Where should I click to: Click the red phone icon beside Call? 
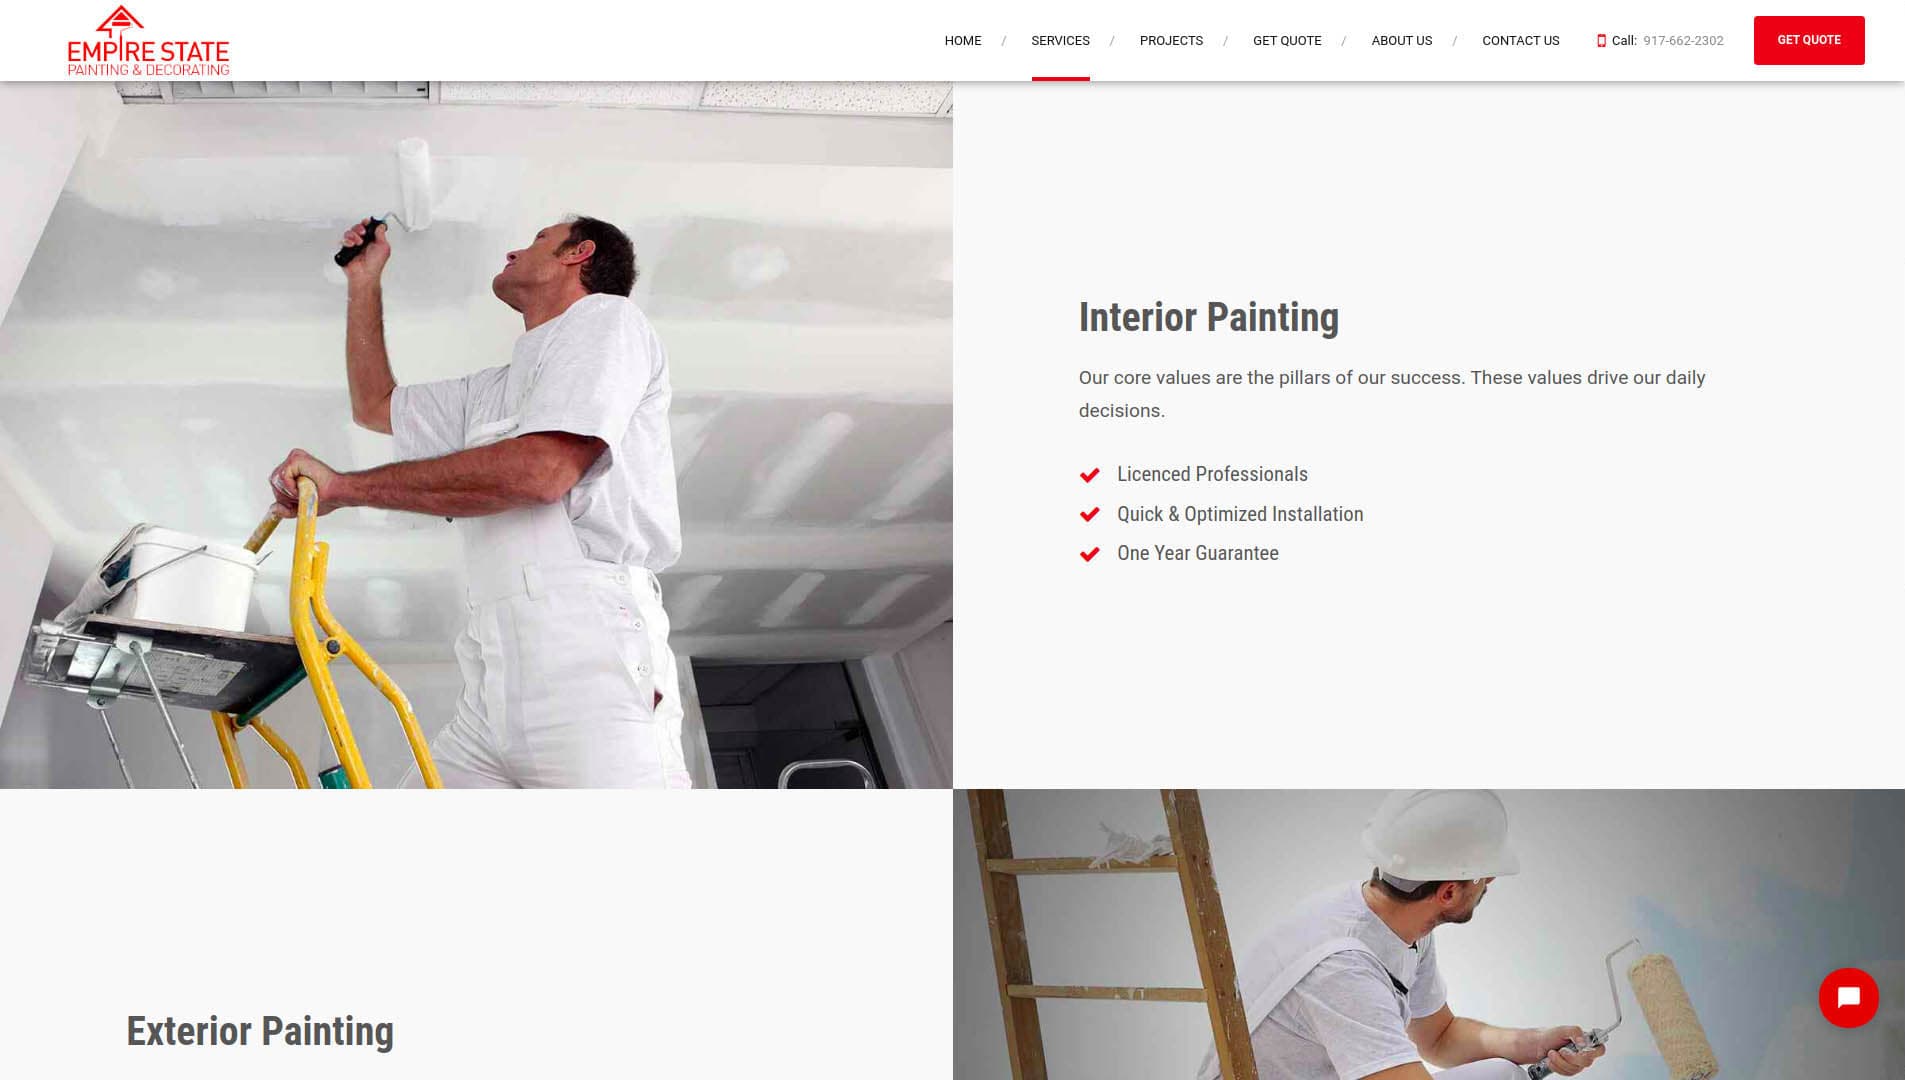[x=1601, y=41]
